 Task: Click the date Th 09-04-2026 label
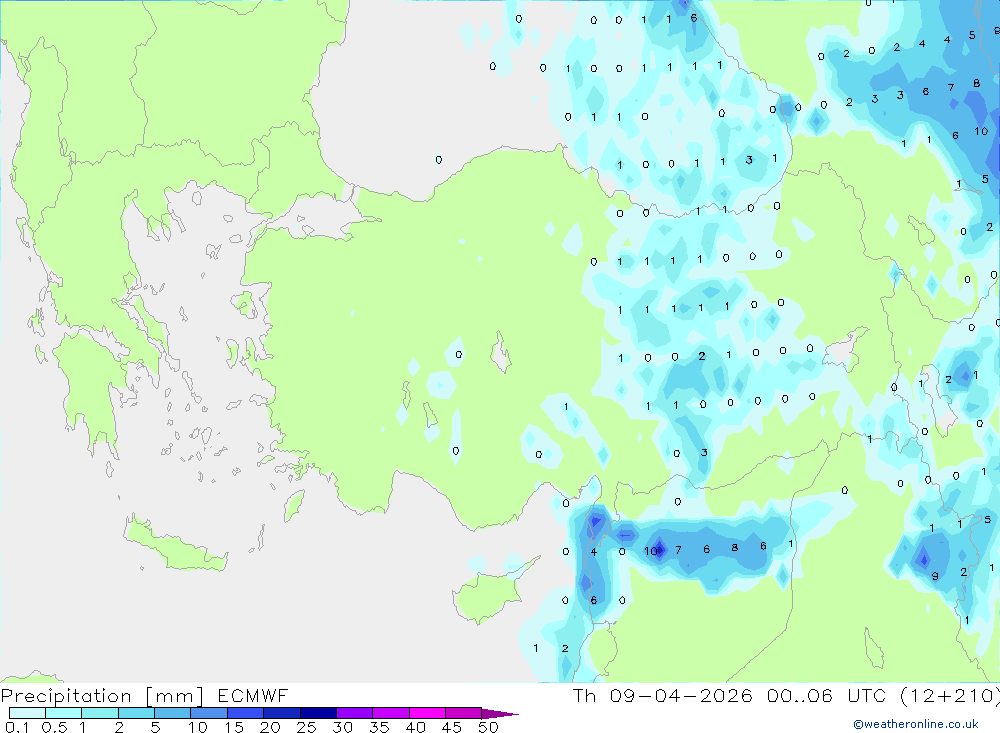click(662, 695)
